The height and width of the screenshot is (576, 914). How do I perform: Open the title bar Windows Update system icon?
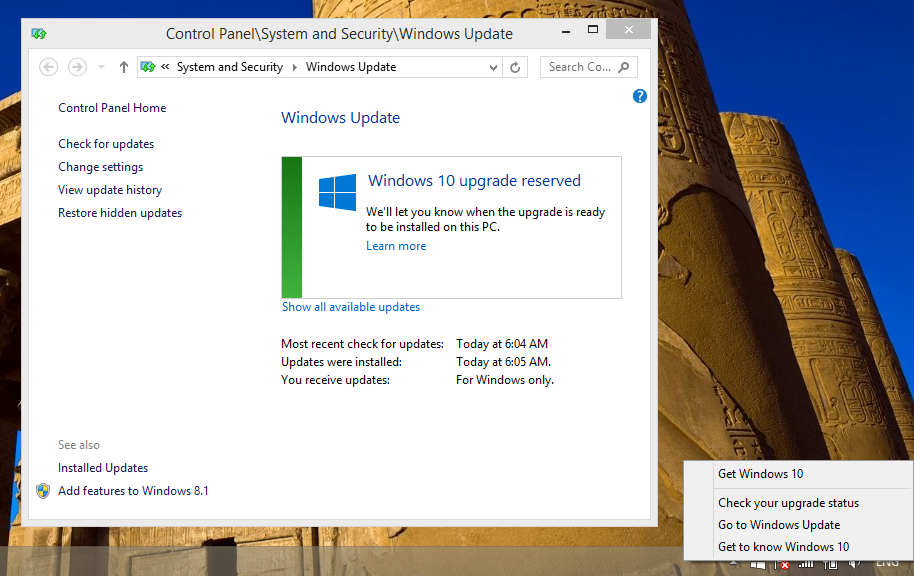[39, 34]
